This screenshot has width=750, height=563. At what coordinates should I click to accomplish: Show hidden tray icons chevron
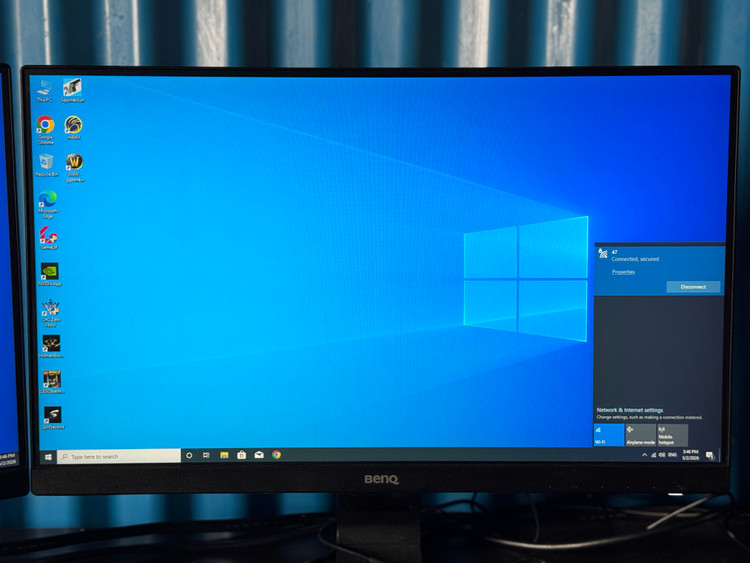pos(644,455)
